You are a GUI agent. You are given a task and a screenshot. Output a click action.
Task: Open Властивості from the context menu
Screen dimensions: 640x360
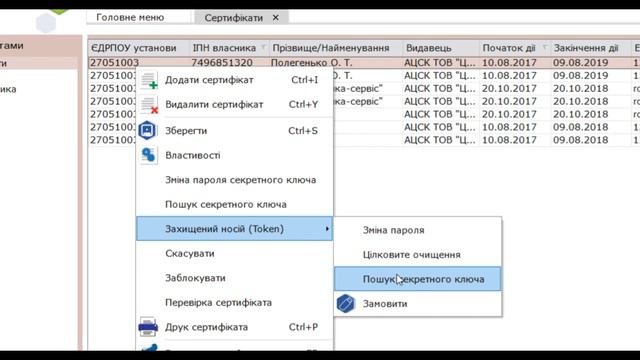tap(234, 155)
